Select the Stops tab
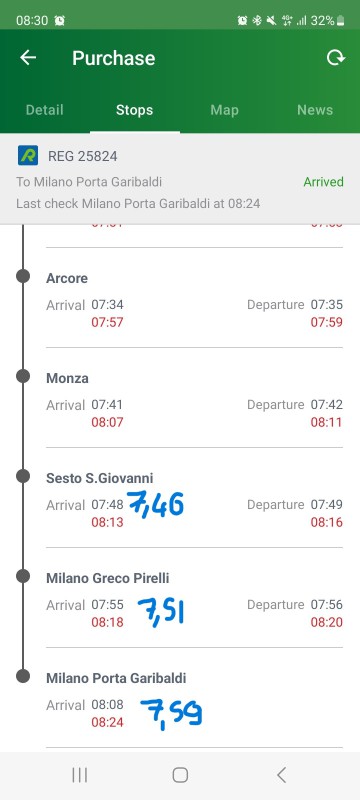This screenshot has width=360, height=800. point(135,110)
